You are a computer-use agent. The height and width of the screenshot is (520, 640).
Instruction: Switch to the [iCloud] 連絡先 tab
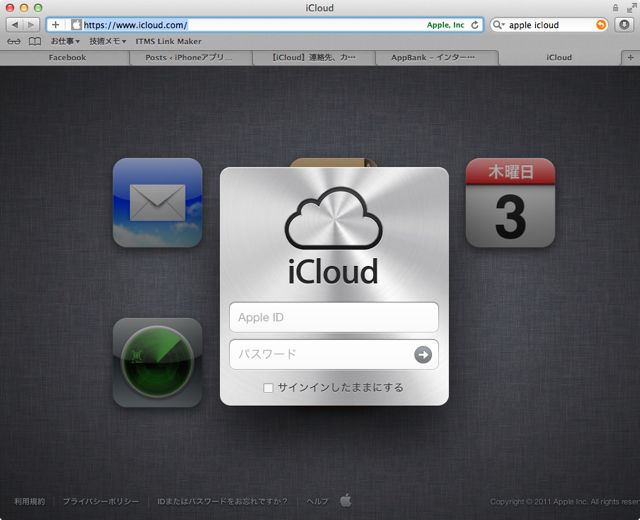click(x=313, y=58)
